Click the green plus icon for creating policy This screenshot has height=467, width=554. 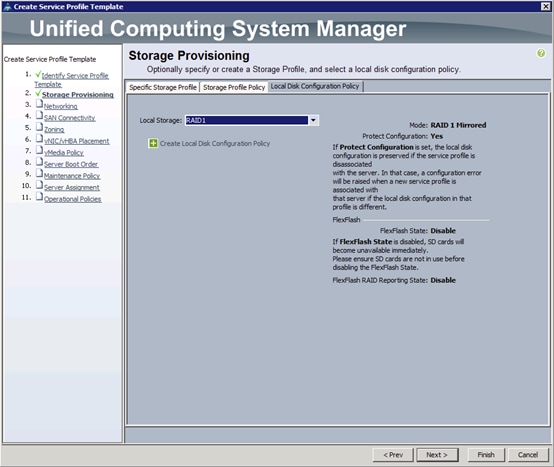pyautogui.click(x=153, y=143)
